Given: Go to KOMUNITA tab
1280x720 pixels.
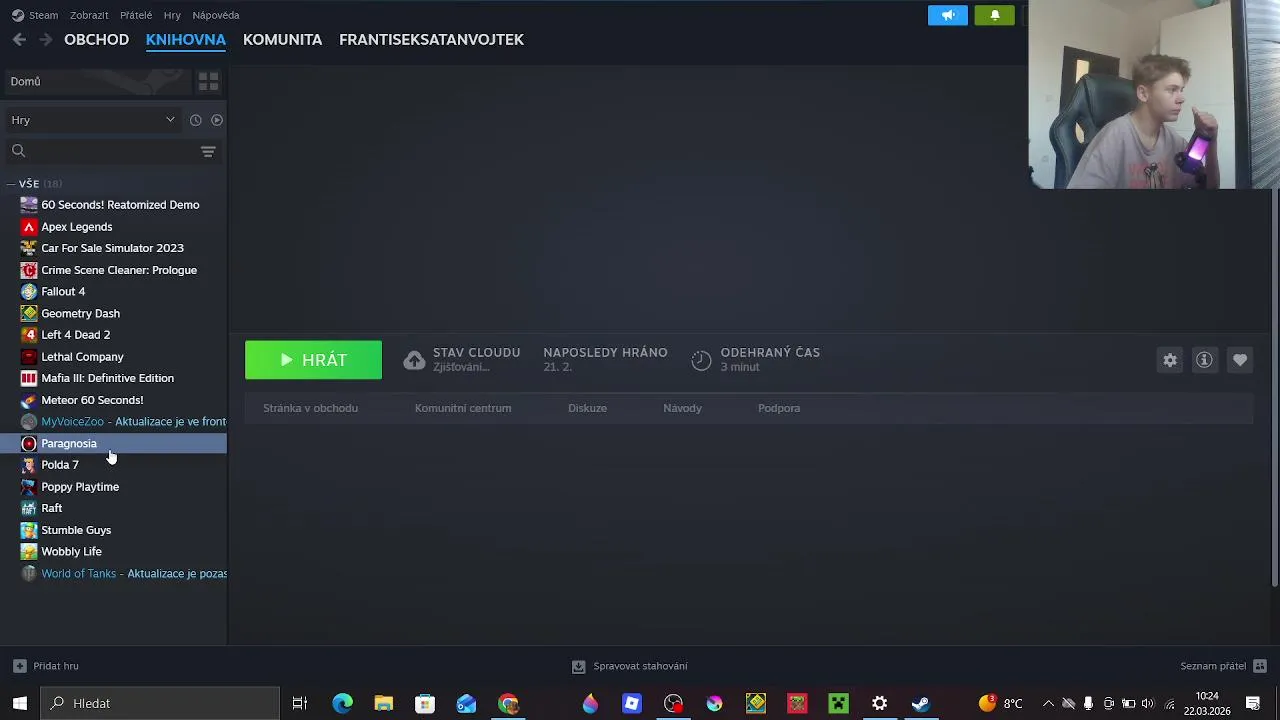Looking at the screenshot, I should point(282,40).
